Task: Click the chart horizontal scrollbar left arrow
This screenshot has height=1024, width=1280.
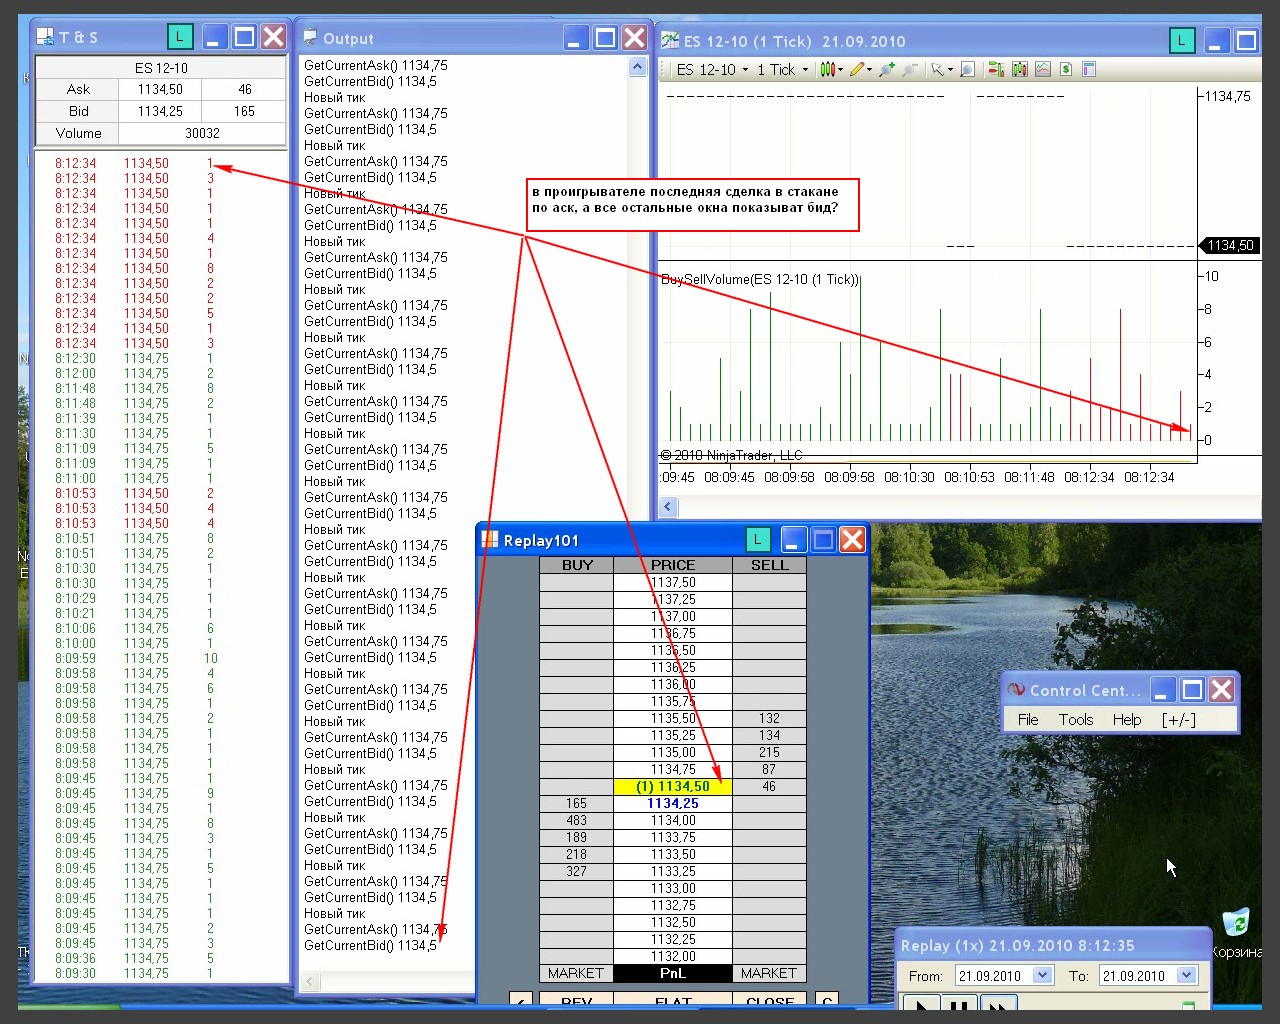Action: [668, 507]
